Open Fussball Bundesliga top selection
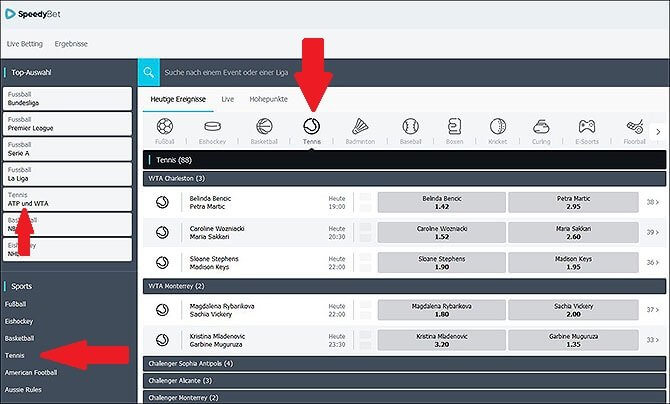The width and height of the screenshot is (670, 404). tap(68, 98)
